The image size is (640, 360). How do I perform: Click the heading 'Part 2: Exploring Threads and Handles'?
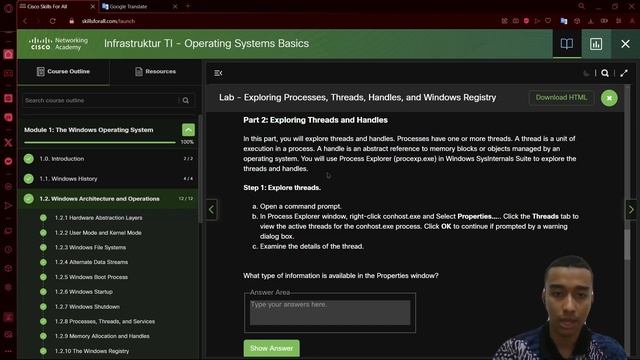[316, 120]
